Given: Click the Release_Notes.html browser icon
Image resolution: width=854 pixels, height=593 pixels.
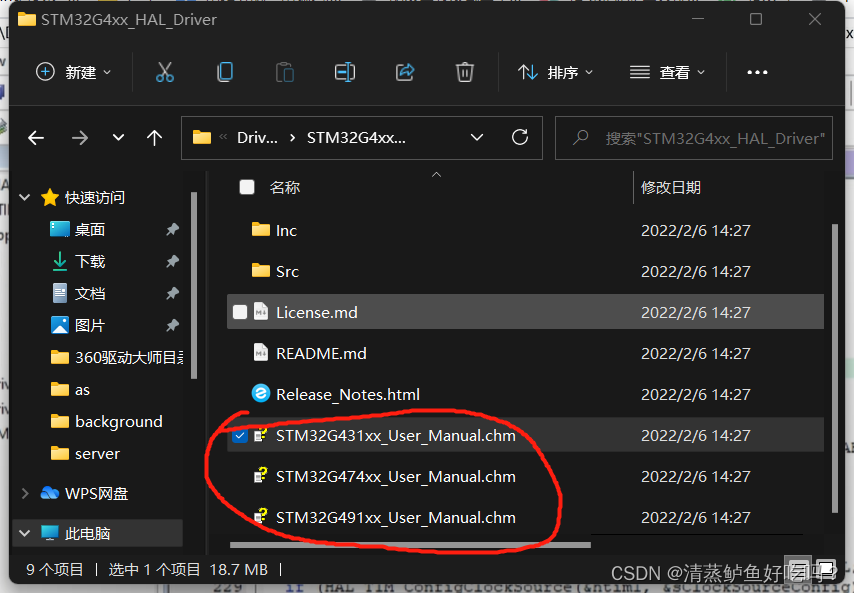Looking at the screenshot, I should click(261, 393).
